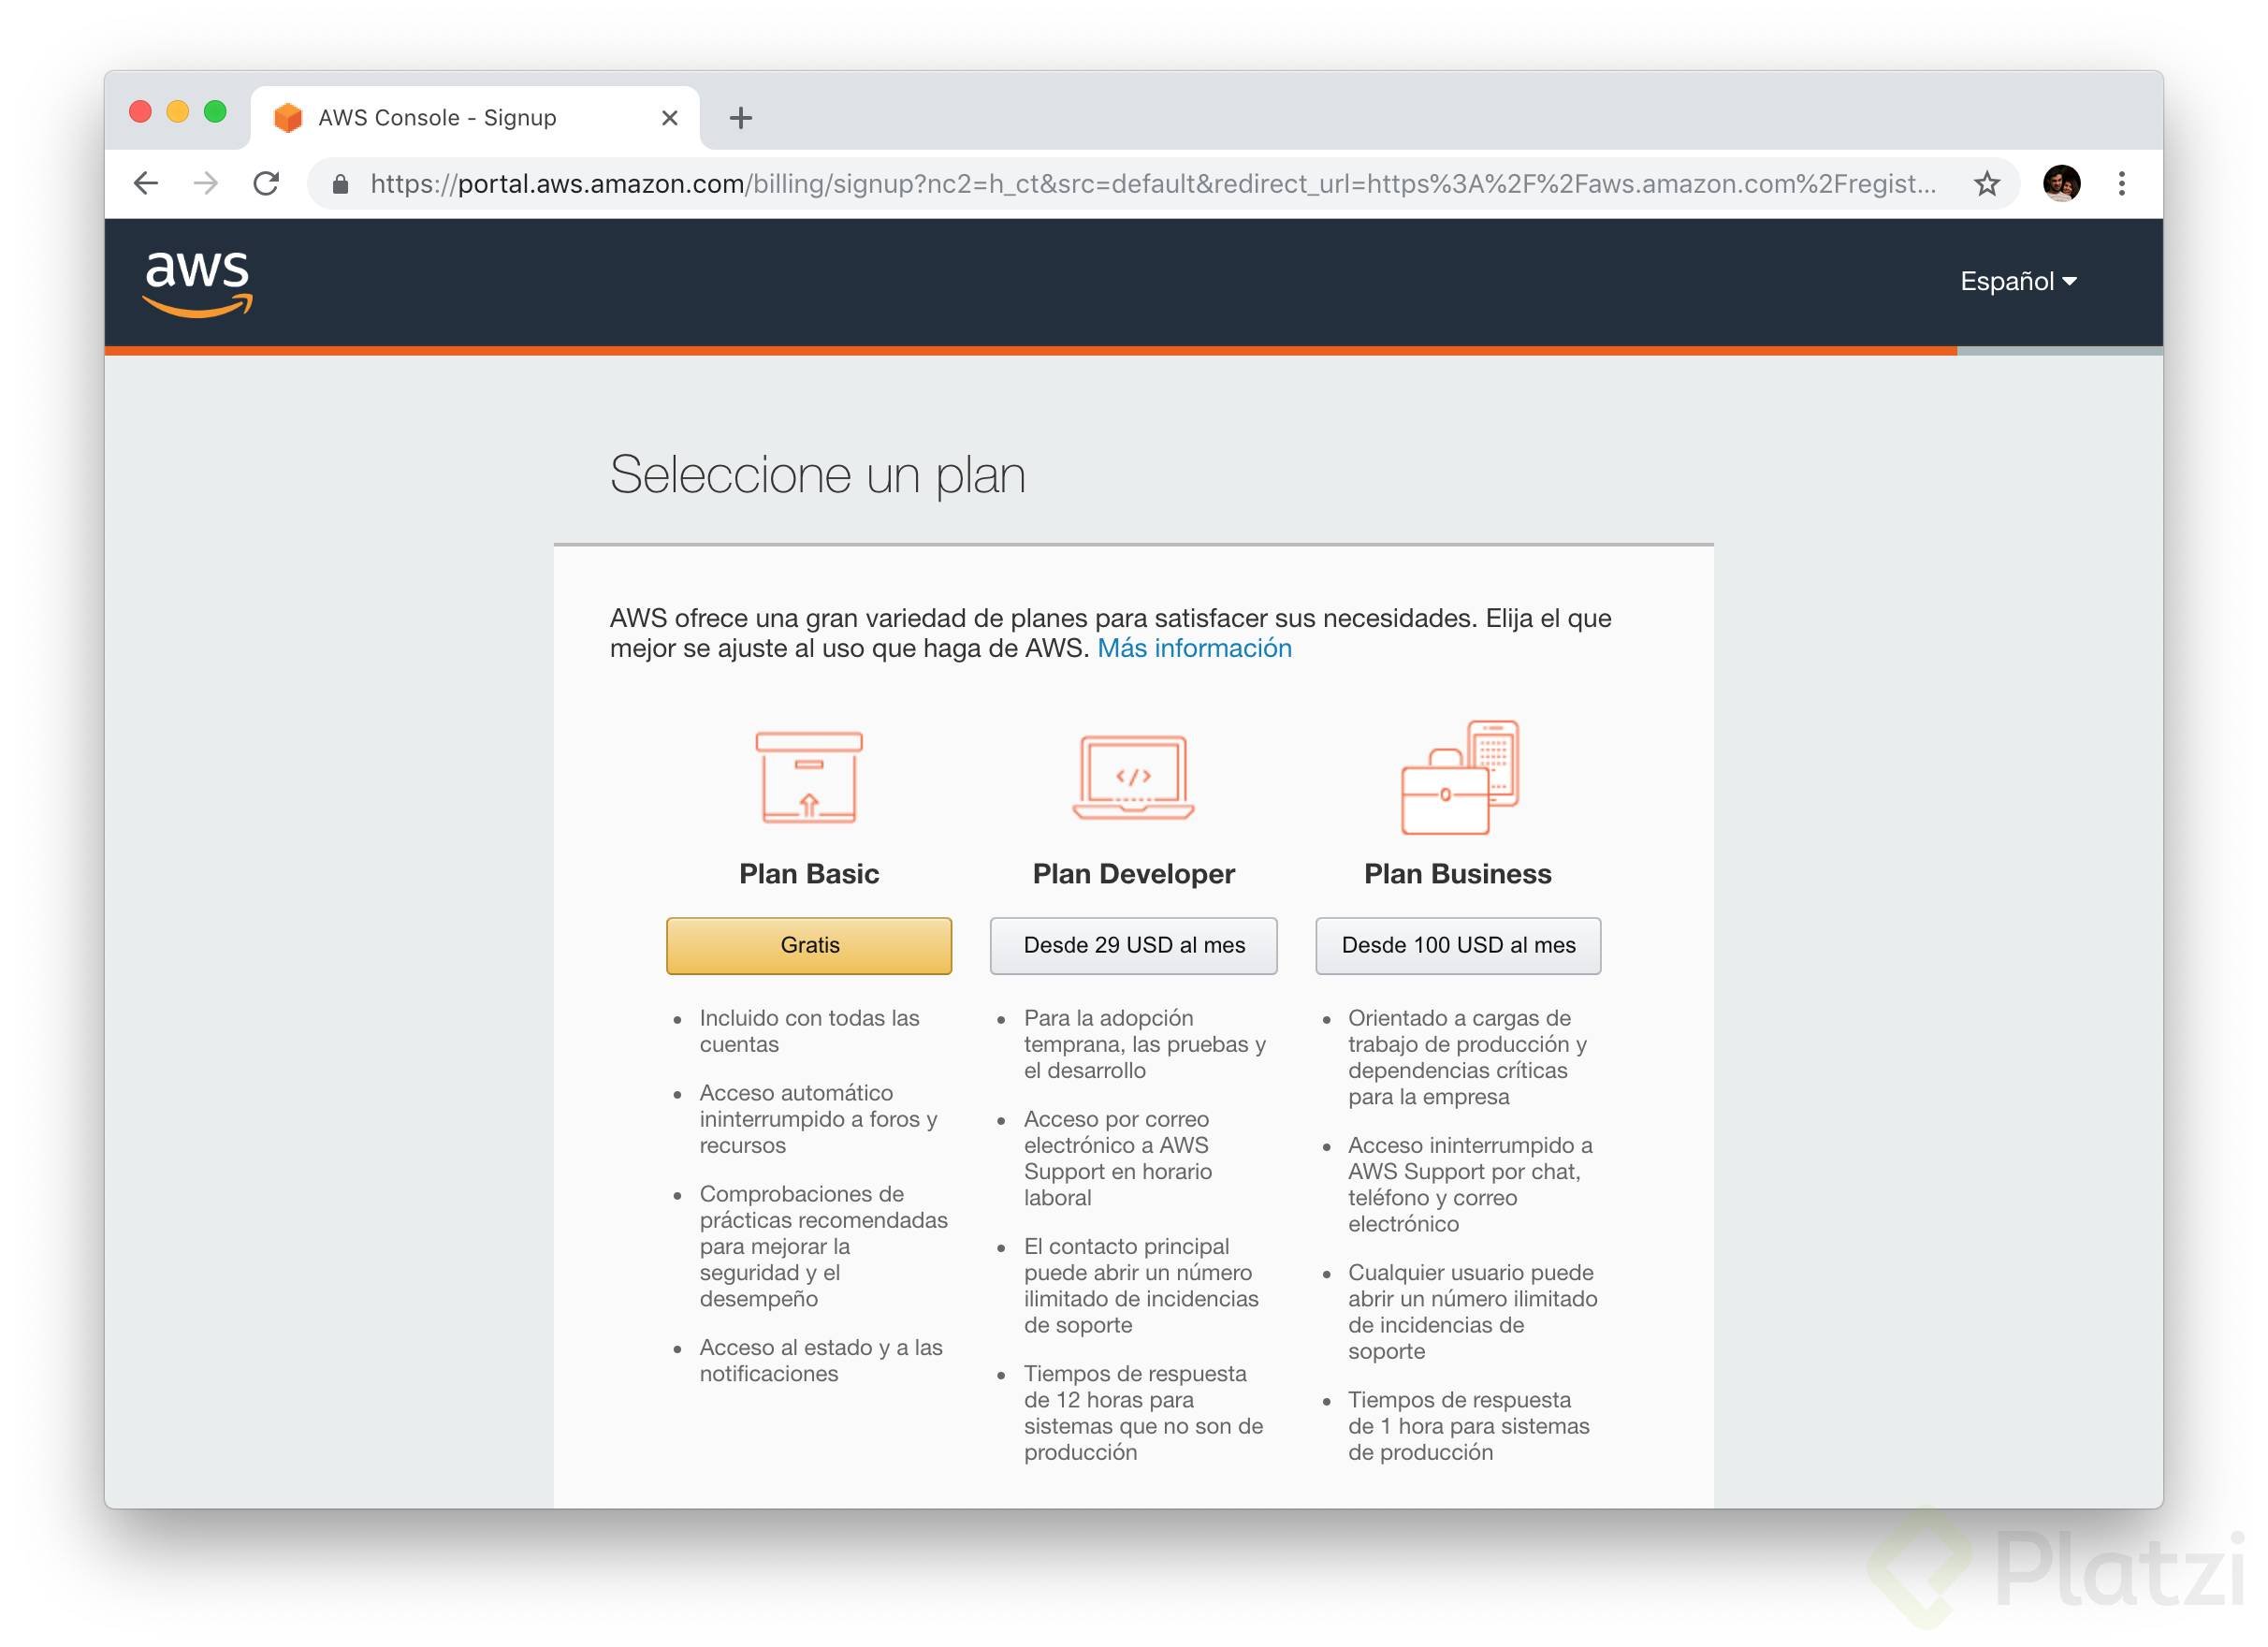
Task: Click 'Acceso ininterrumpido a AWS Support' bullet
Action: click(x=1470, y=1185)
